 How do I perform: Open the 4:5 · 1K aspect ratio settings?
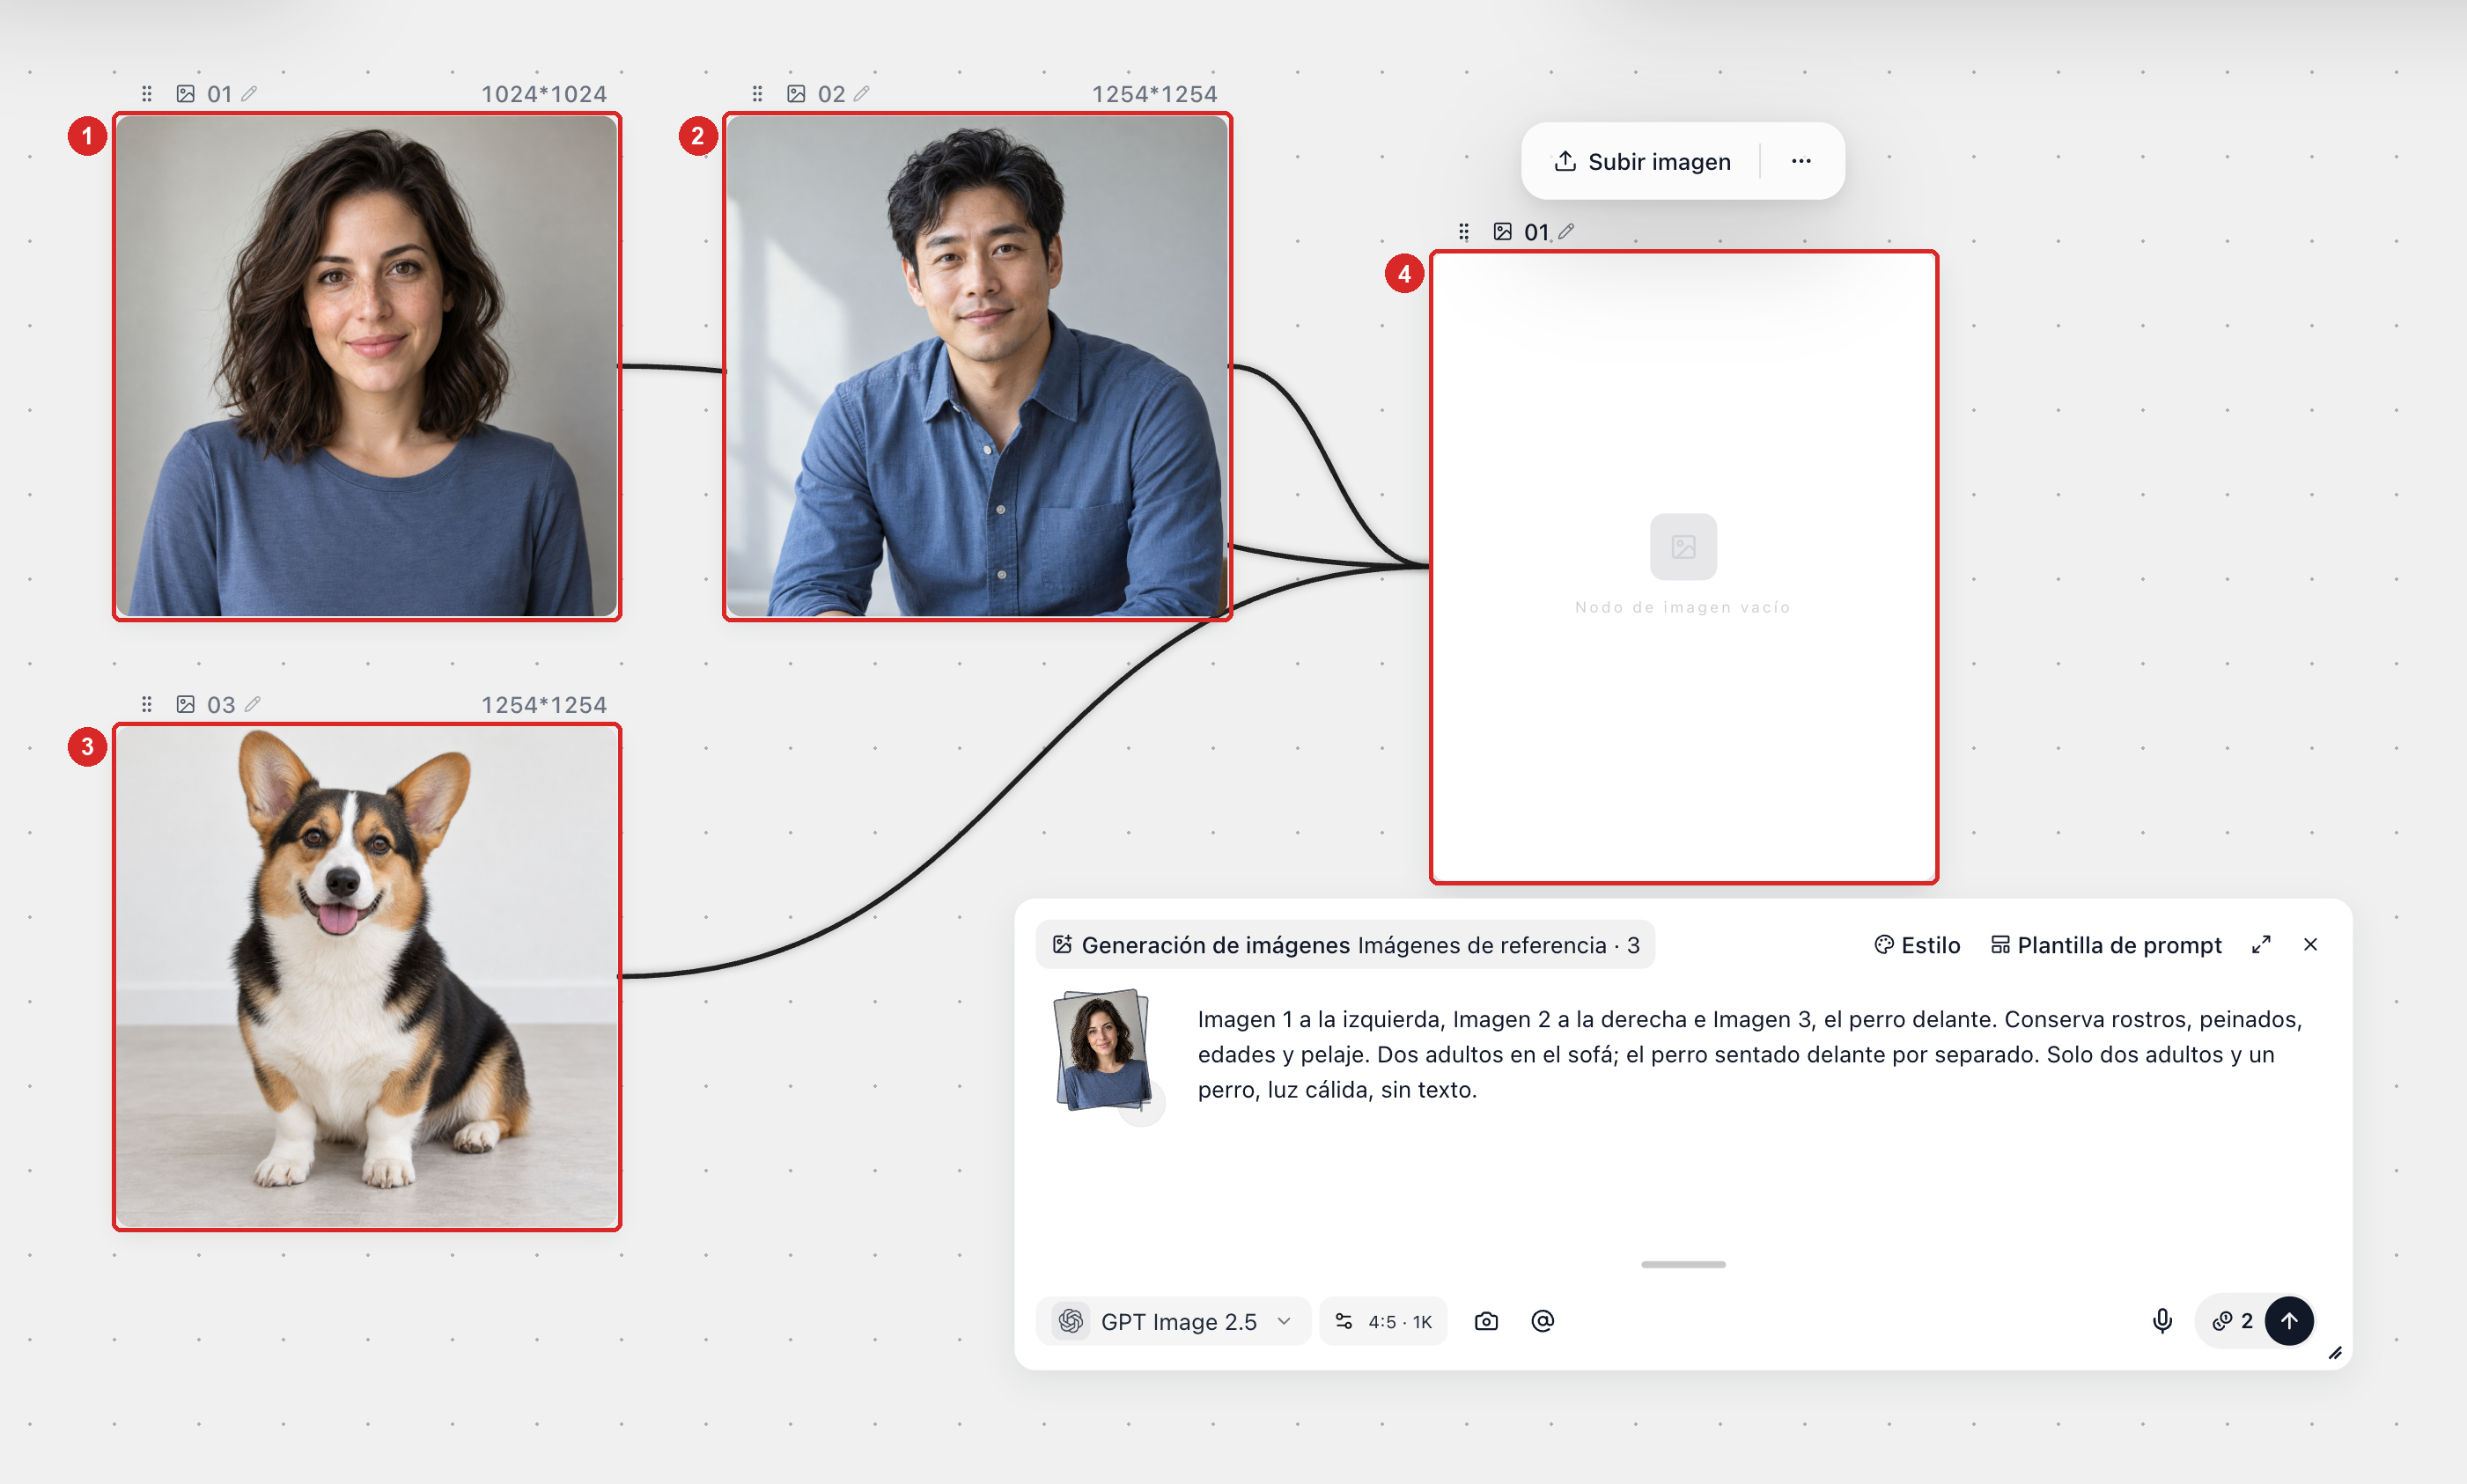click(1383, 1321)
